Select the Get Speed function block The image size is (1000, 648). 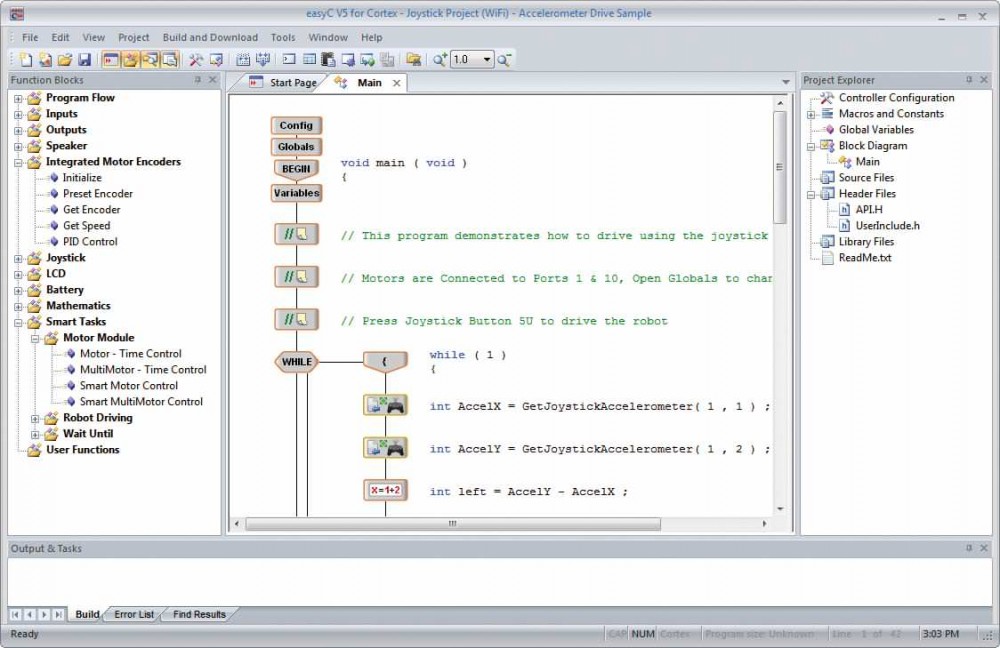(x=86, y=226)
